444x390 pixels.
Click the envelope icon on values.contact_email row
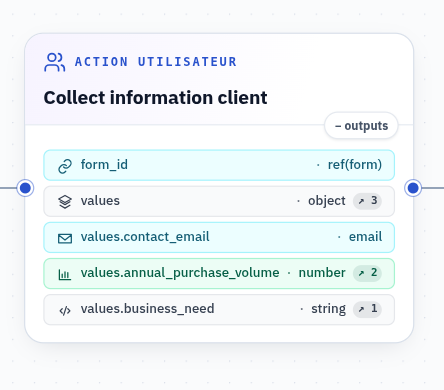(65, 238)
